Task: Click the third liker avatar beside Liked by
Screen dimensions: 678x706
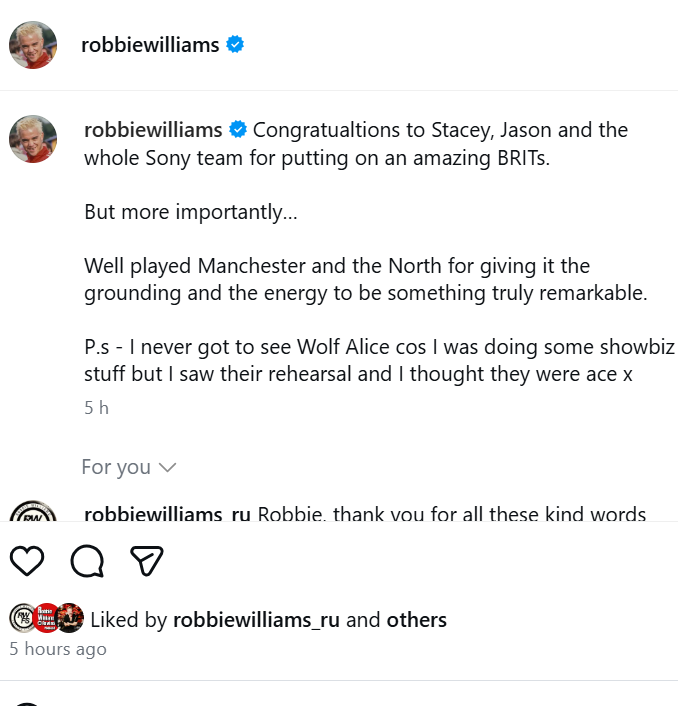Action: (70, 619)
